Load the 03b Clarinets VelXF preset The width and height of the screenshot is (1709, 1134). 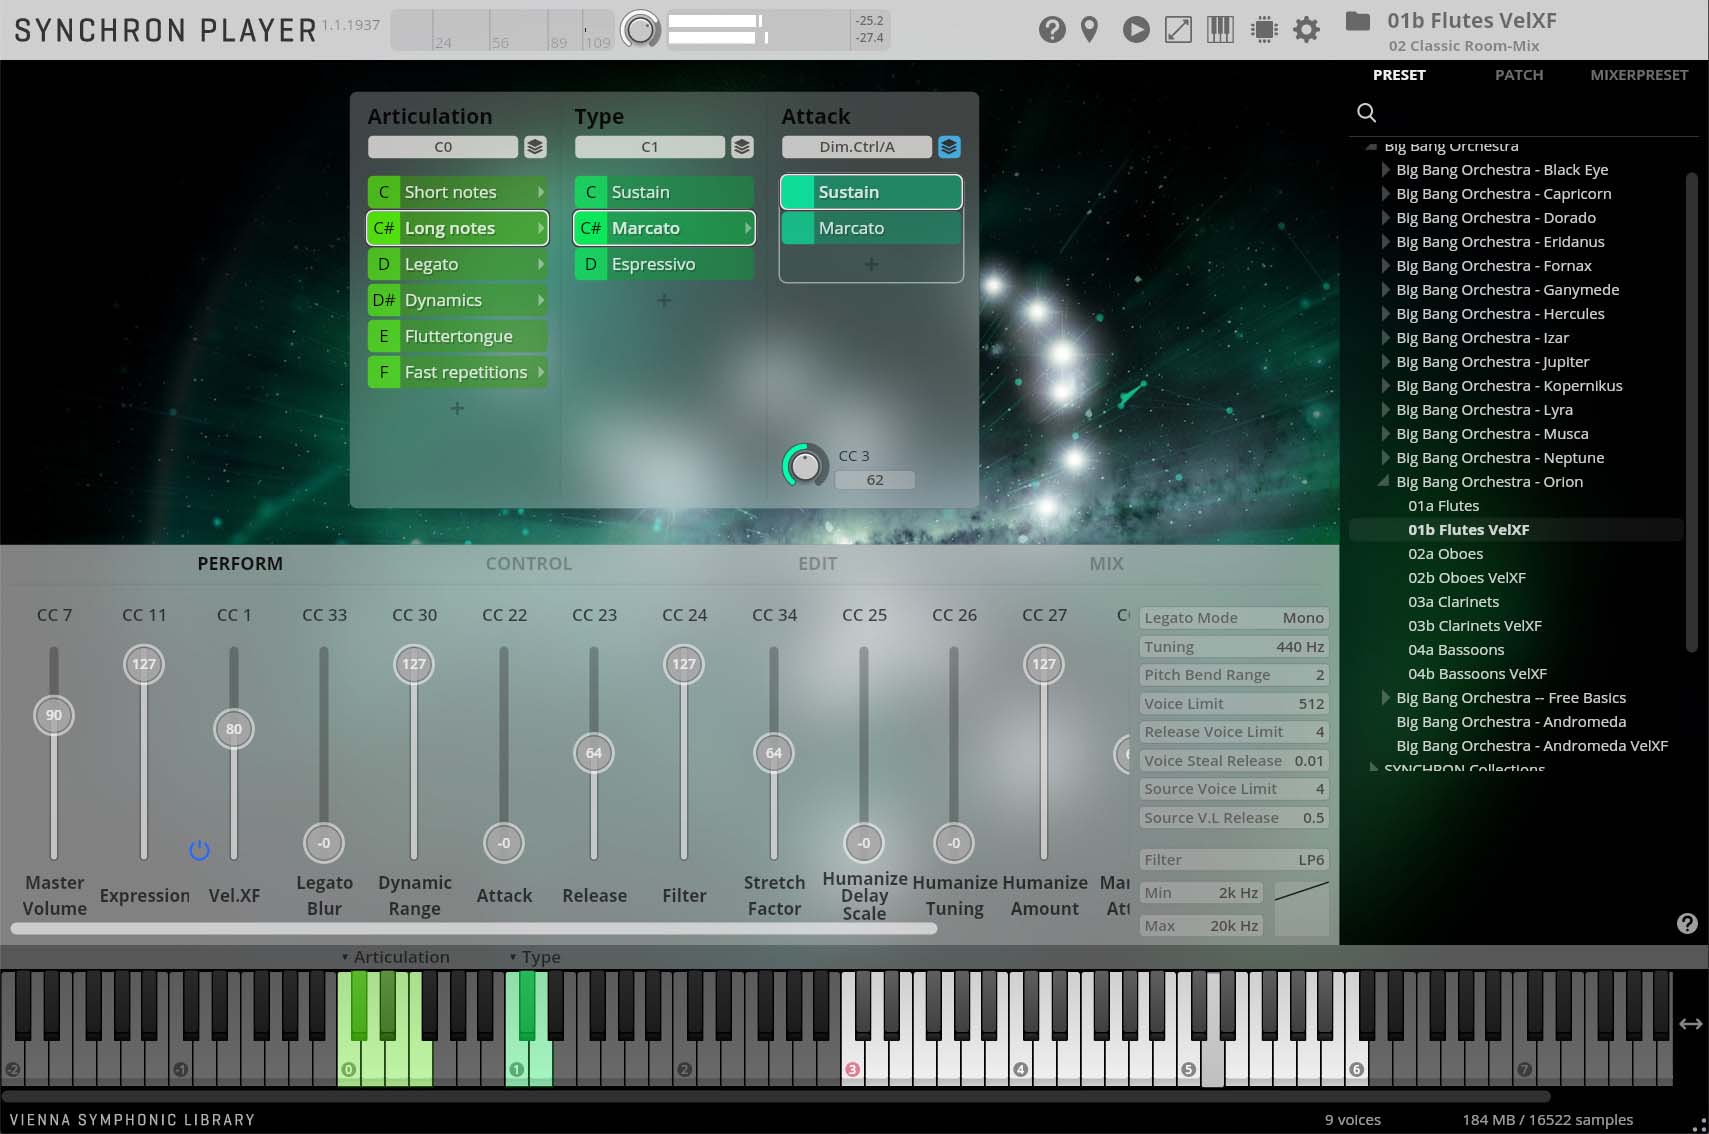[1475, 626]
